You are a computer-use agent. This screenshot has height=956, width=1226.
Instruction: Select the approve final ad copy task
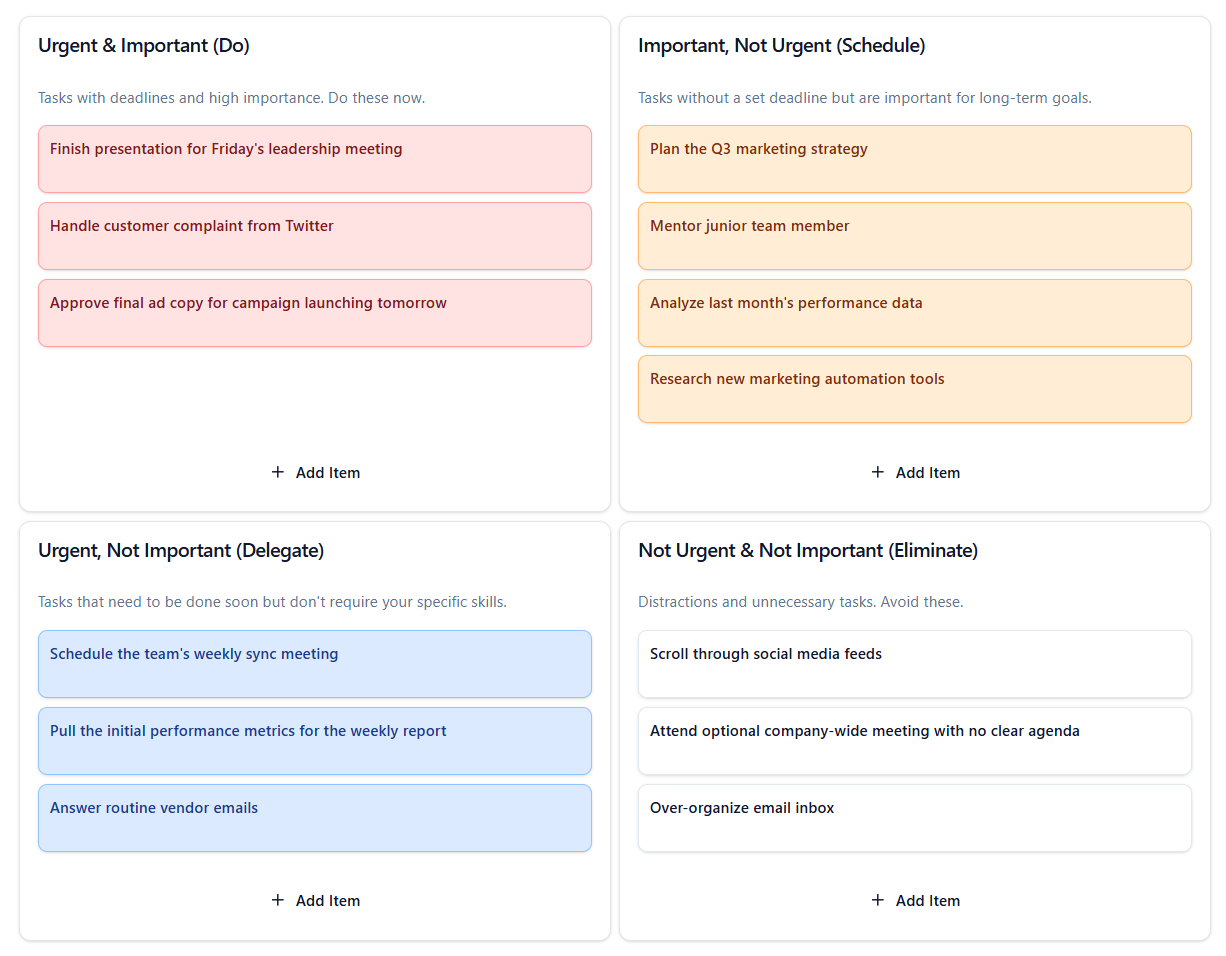point(314,313)
